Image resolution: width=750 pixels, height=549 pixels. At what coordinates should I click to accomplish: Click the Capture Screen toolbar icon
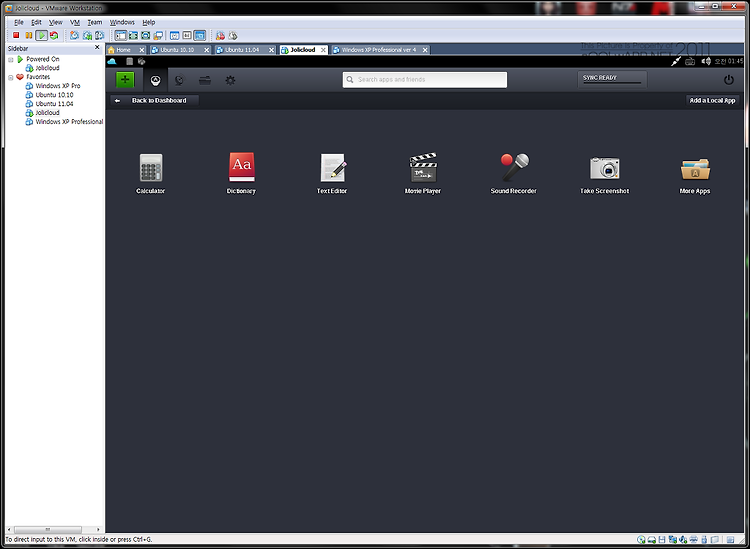220,35
